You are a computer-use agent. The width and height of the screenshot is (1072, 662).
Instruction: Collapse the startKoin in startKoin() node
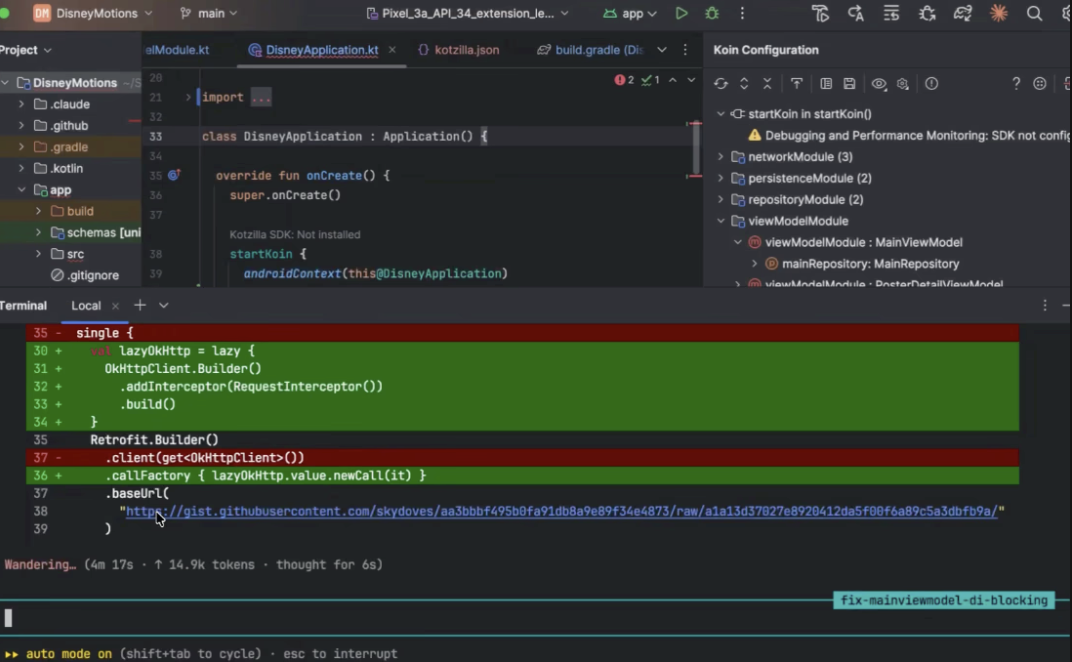tap(721, 114)
